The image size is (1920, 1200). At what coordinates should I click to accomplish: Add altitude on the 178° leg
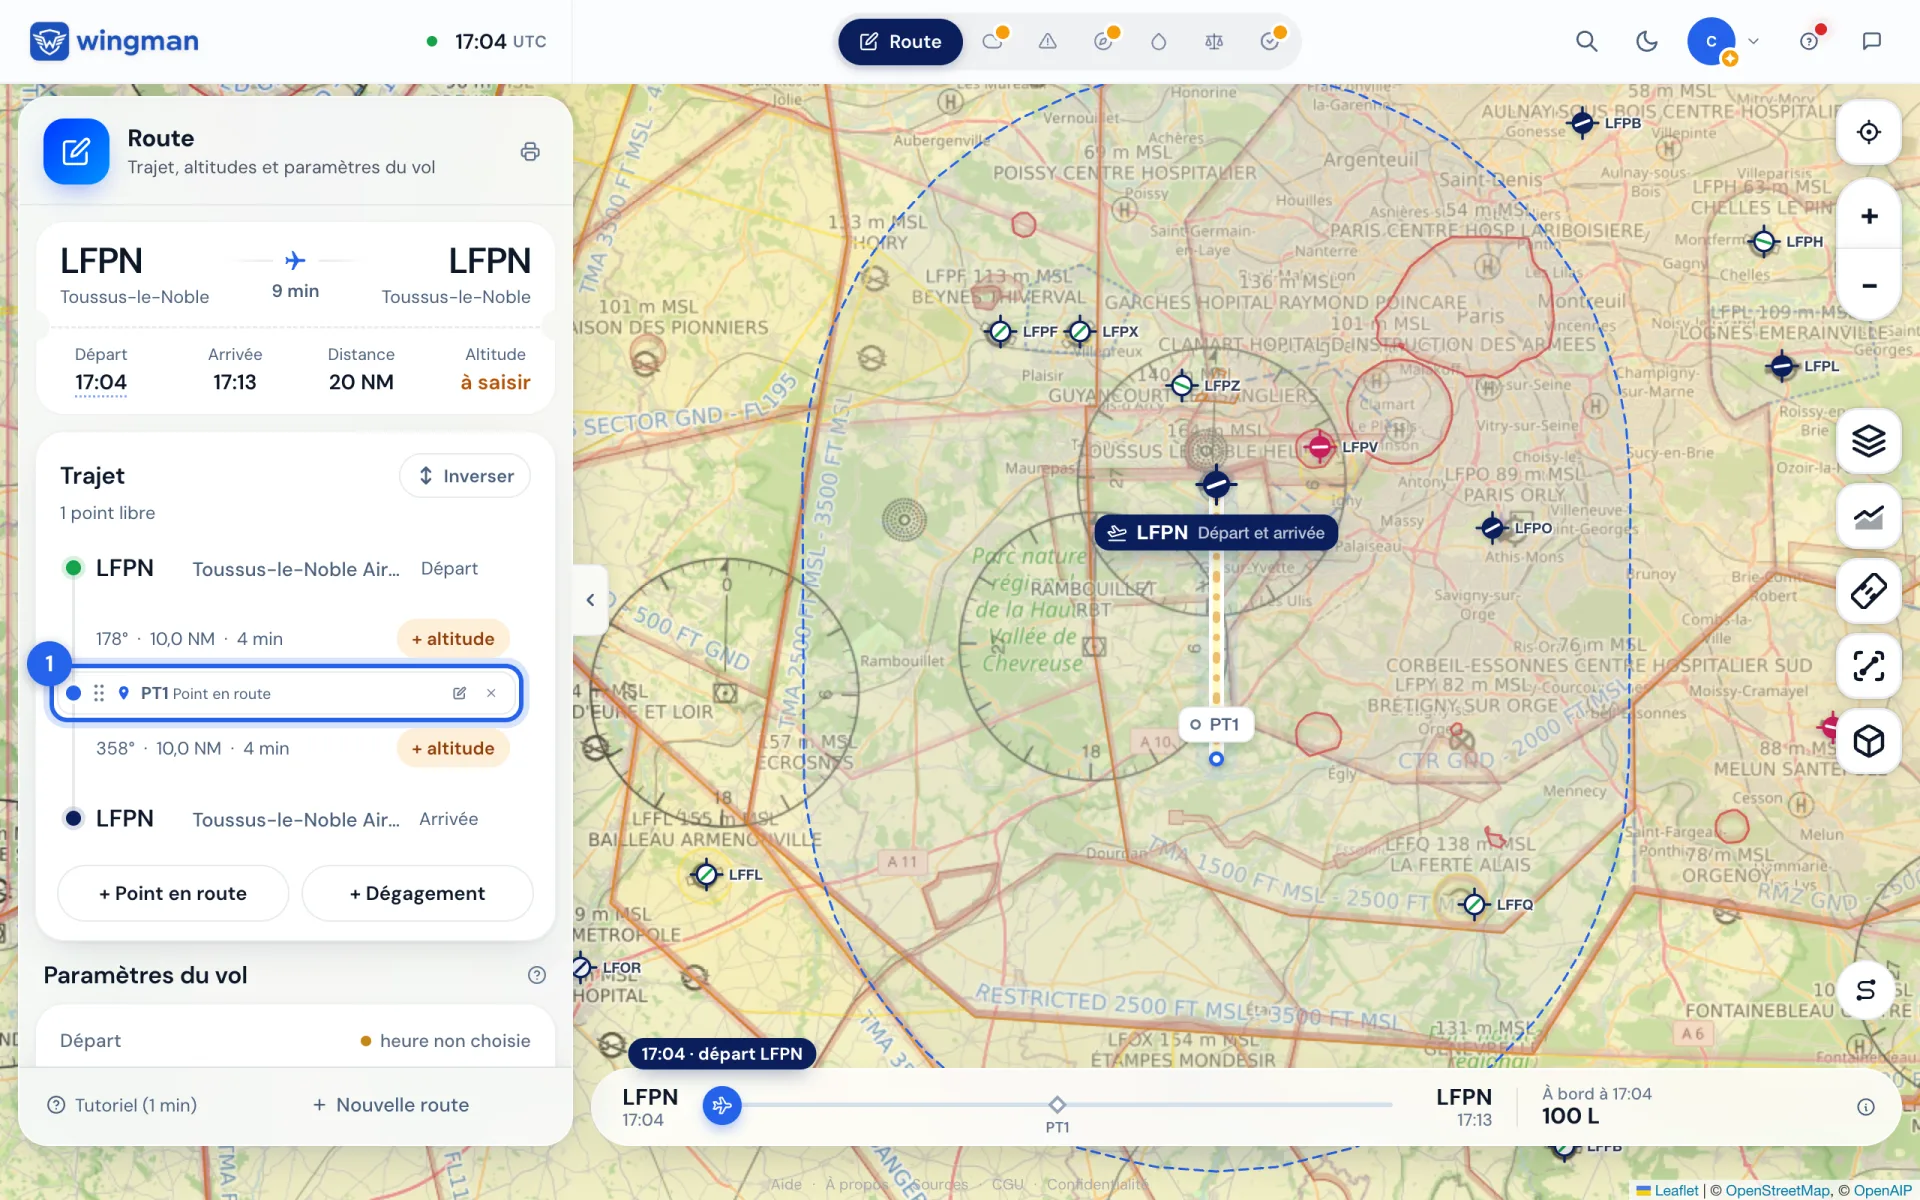pos(453,639)
